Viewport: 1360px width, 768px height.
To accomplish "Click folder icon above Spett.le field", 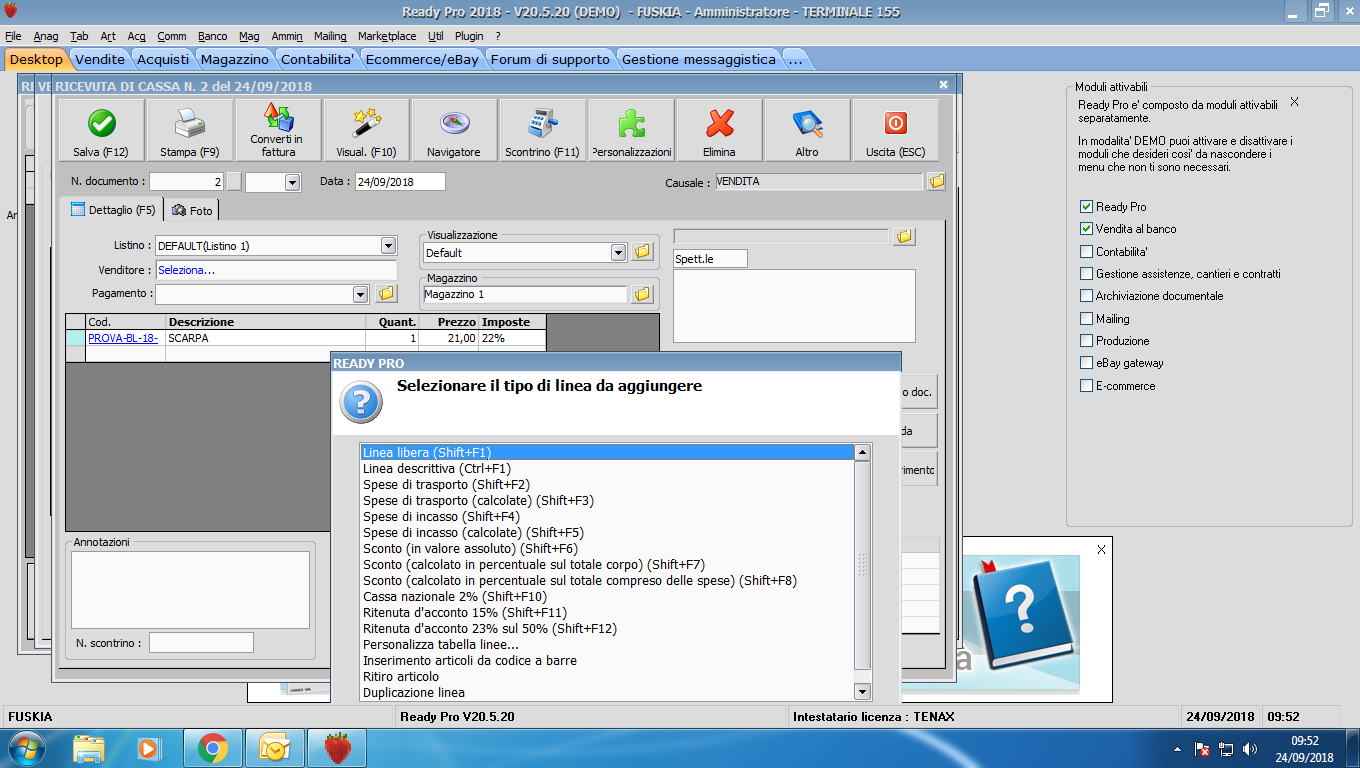I will point(904,236).
